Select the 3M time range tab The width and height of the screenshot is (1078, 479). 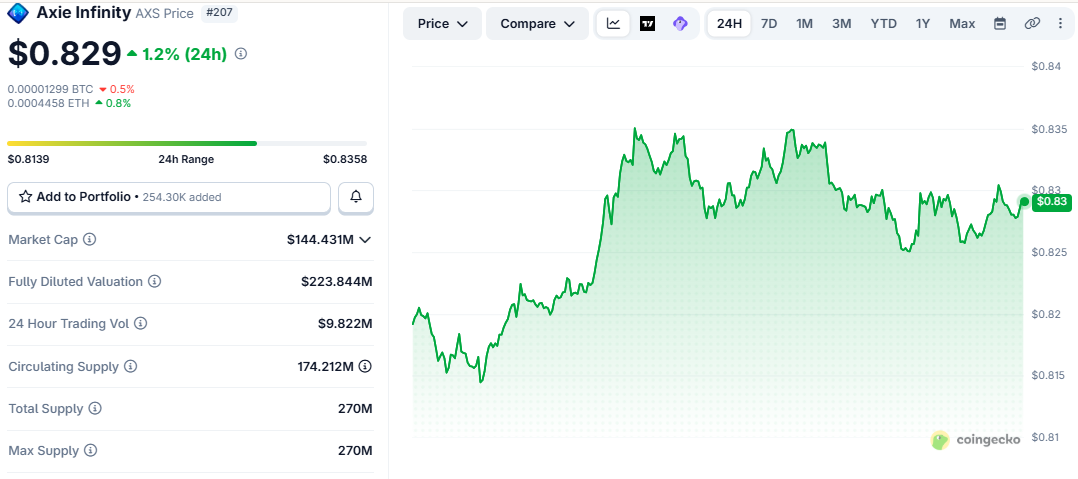(x=842, y=23)
